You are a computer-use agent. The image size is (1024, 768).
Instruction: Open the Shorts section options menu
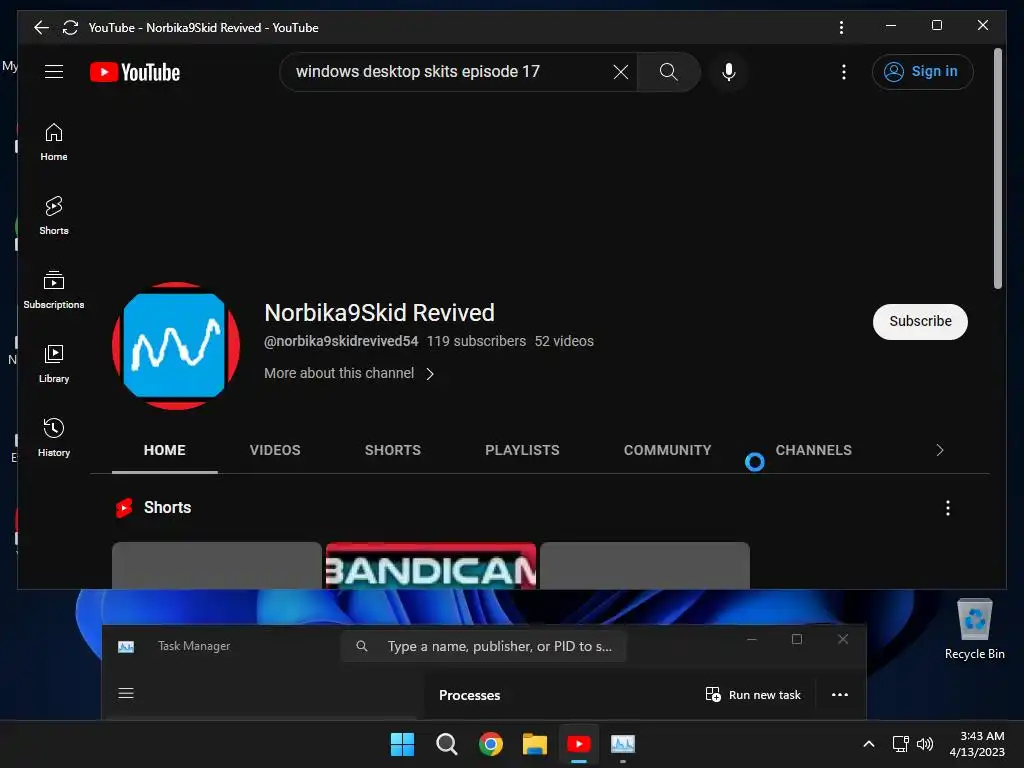948,508
